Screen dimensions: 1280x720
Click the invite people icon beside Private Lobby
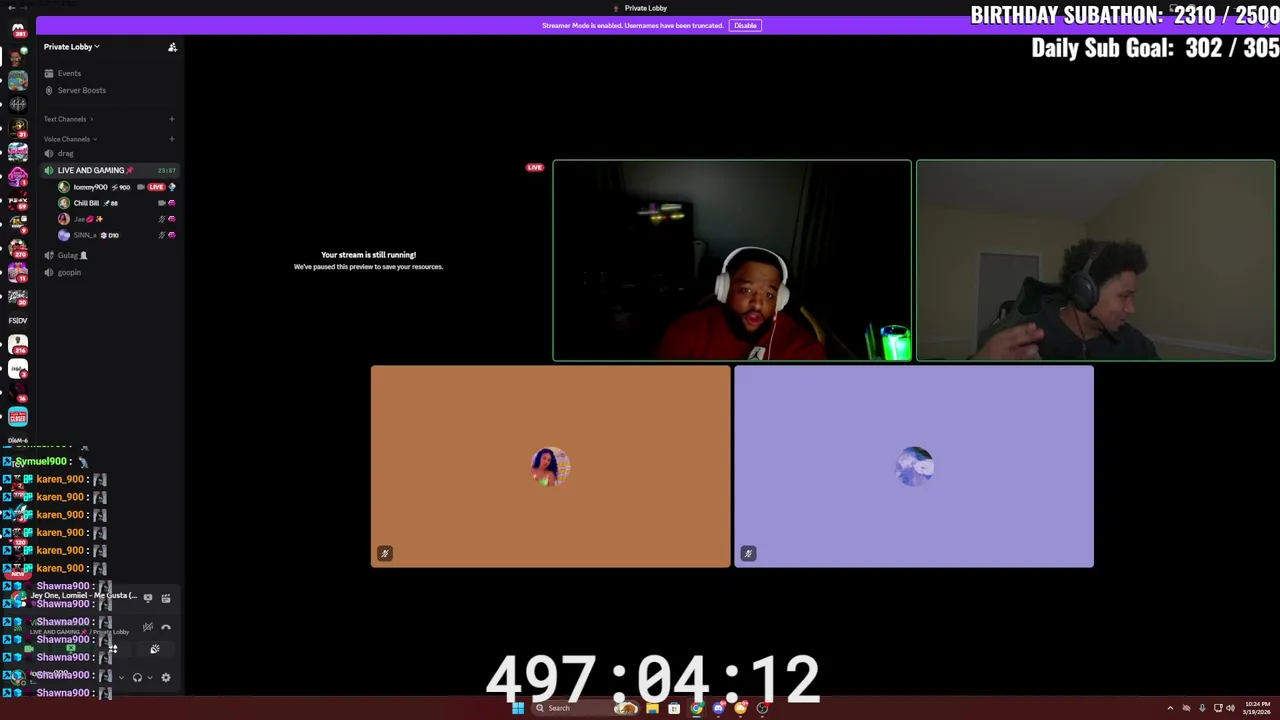coord(172,47)
